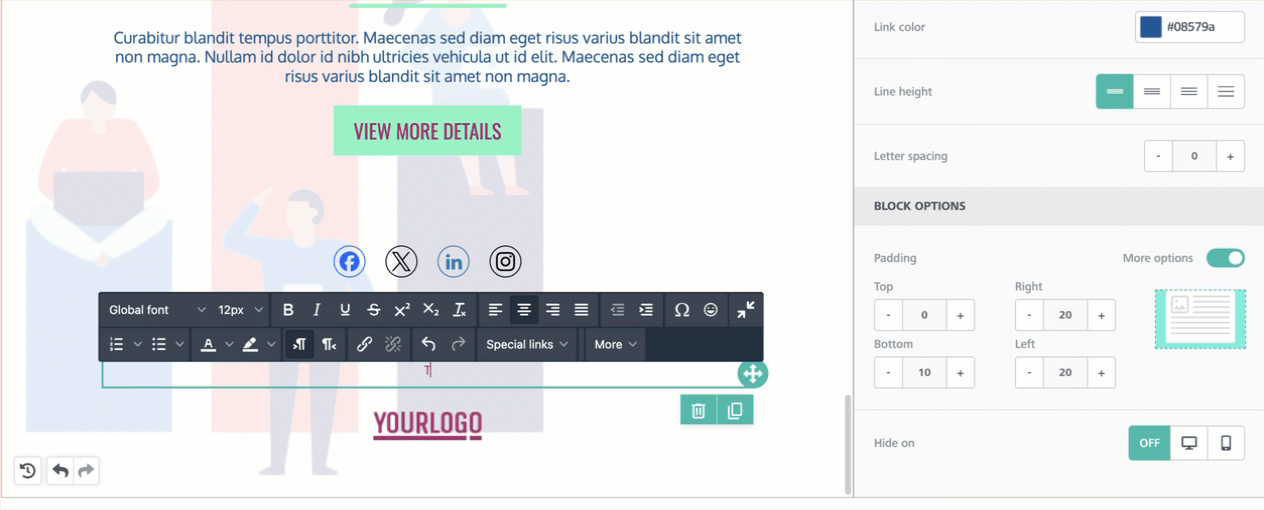Duplicate the selected text block
The height and width of the screenshot is (510, 1264).
point(735,410)
